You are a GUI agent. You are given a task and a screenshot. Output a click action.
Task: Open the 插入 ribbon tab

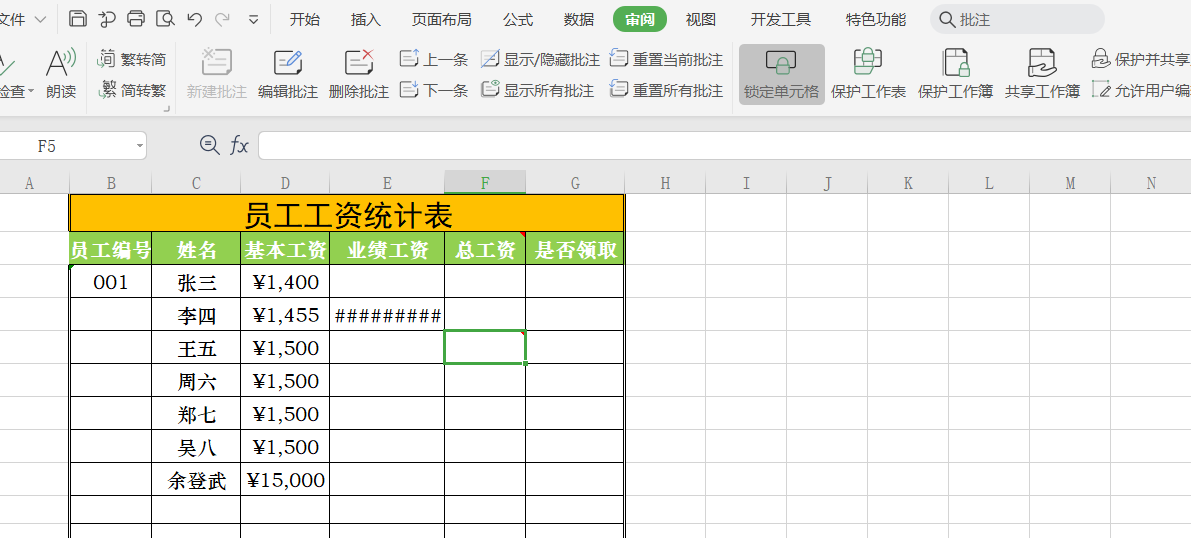pyautogui.click(x=365, y=20)
